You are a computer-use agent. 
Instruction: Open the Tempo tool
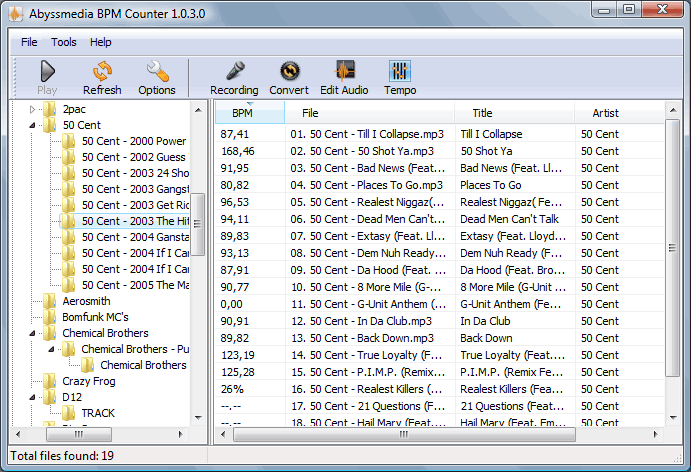tap(400, 71)
